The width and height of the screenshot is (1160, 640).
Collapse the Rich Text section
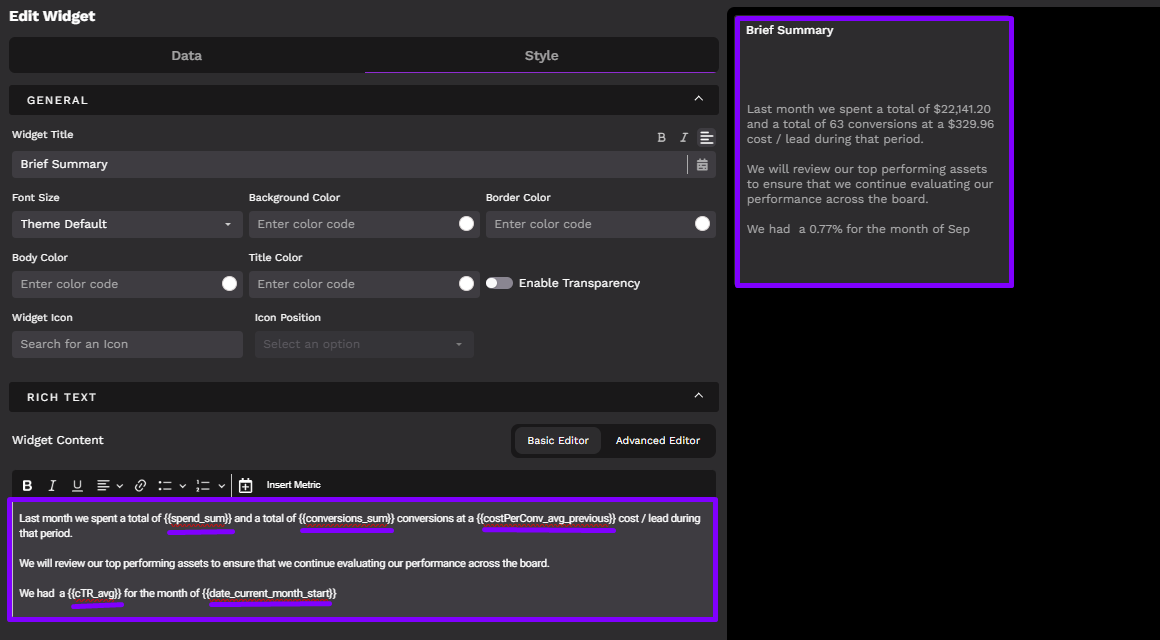click(x=698, y=396)
